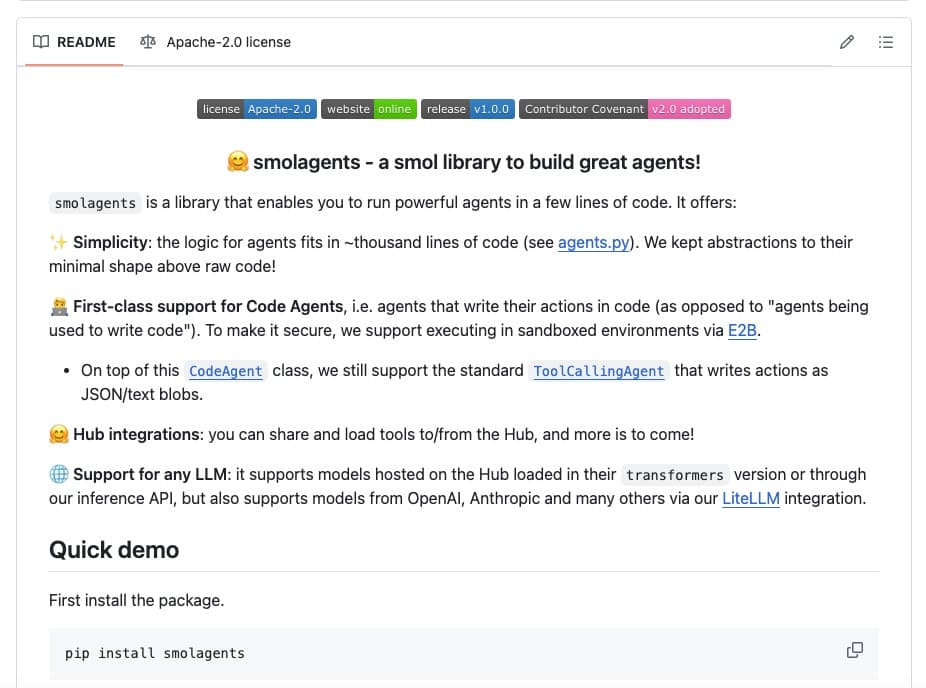Click the 'JSON/text blobs.' text
The image size is (926, 688).
(142, 394)
